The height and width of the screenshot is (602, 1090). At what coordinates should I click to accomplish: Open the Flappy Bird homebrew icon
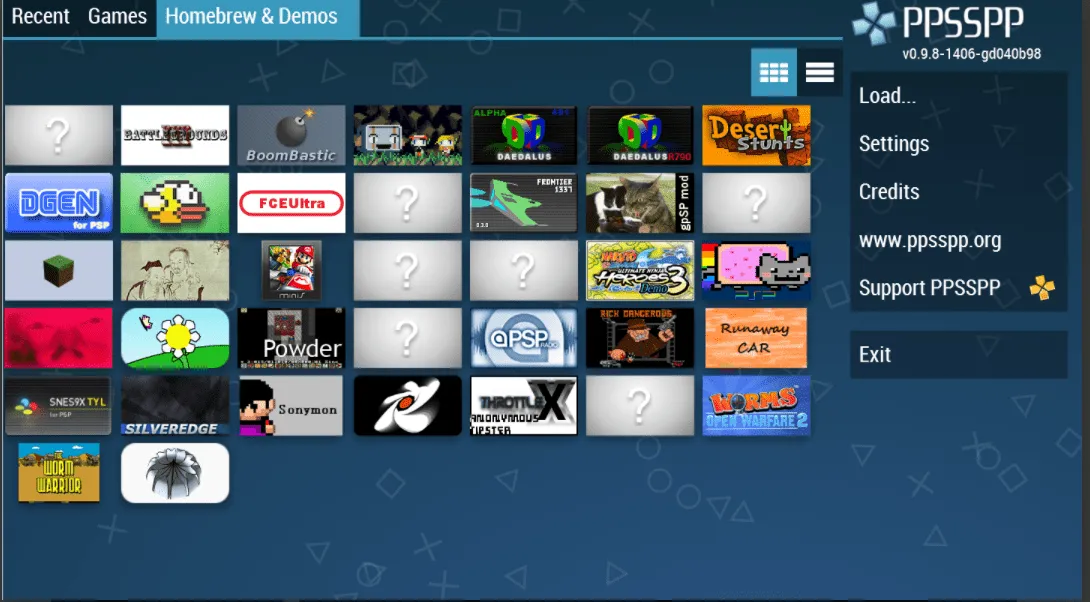pos(175,203)
